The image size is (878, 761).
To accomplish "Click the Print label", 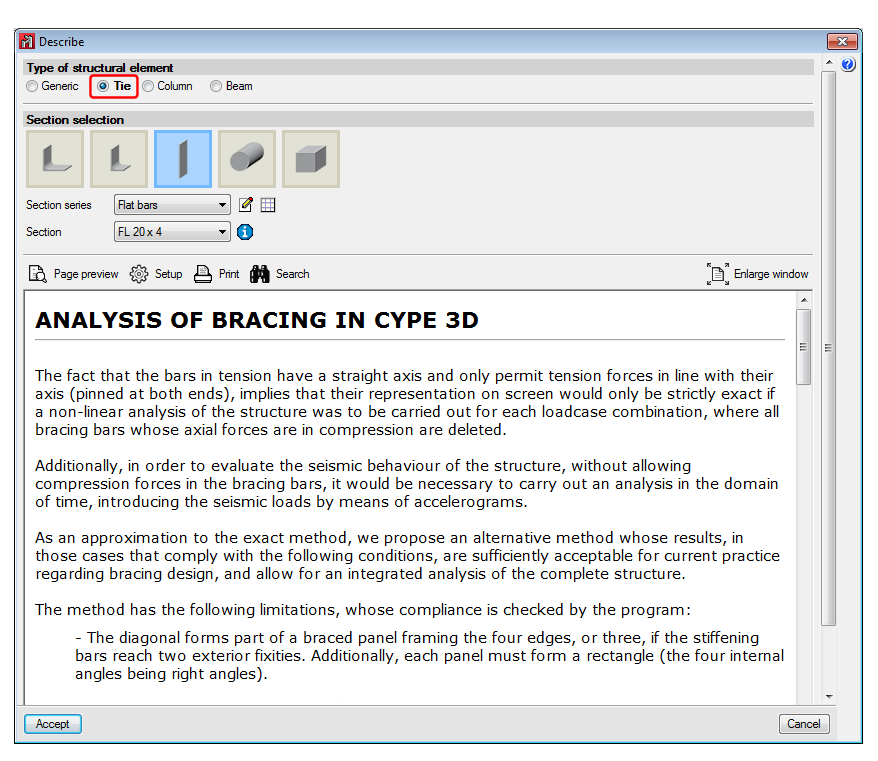I will pyautogui.click(x=229, y=274).
